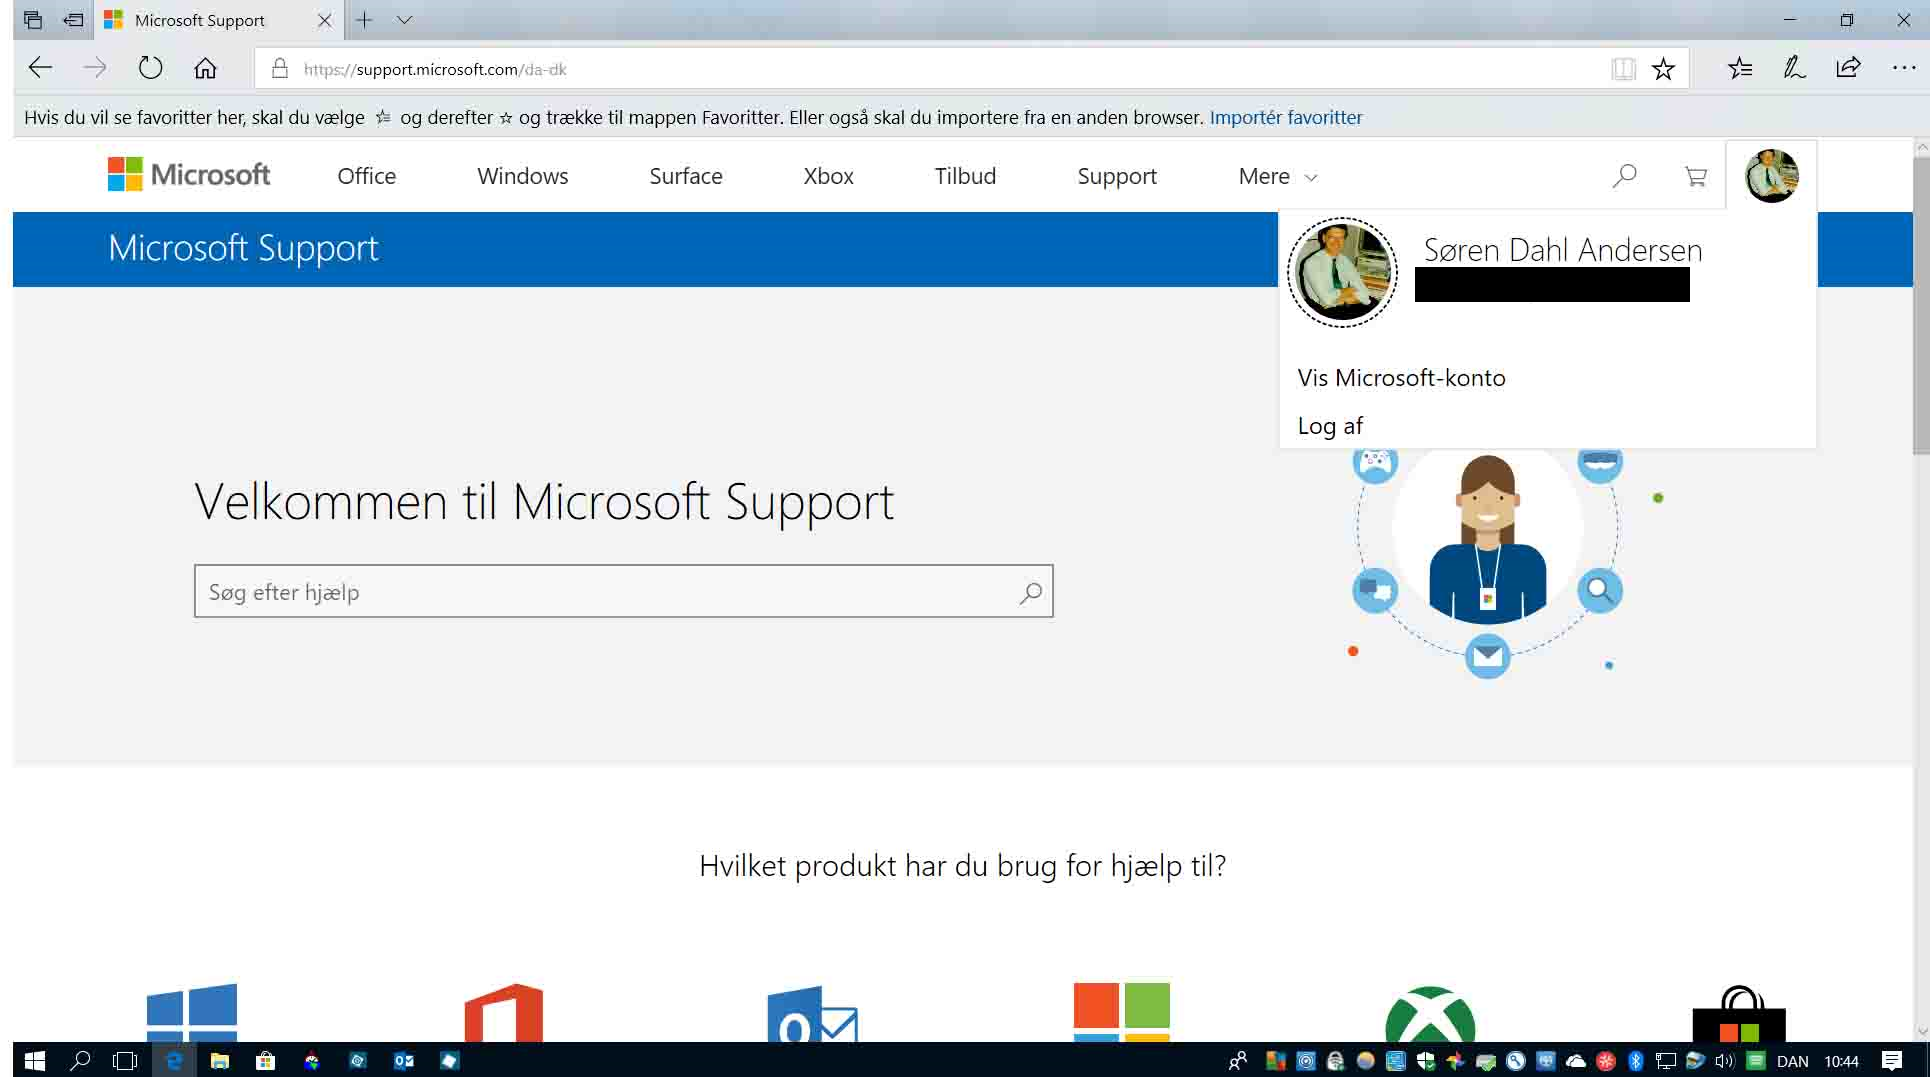Close the Microsoft Support tab

point(324,20)
